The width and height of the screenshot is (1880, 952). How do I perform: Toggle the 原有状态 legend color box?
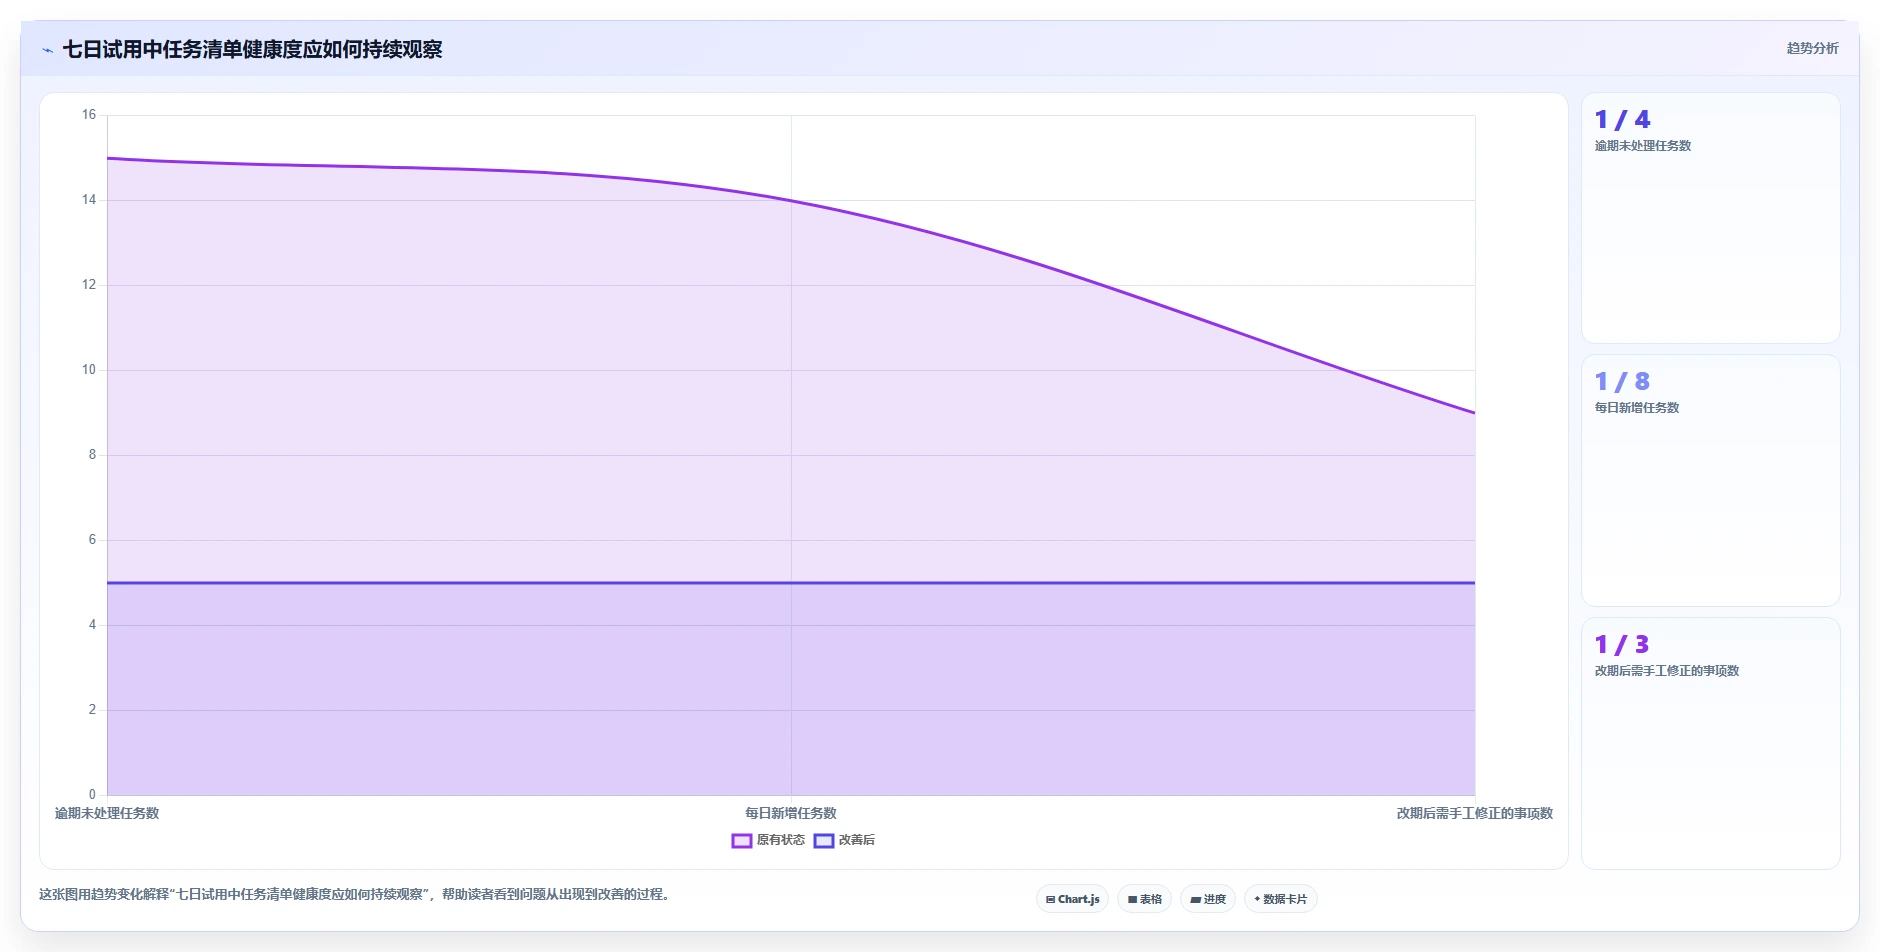tap(741, 840)
